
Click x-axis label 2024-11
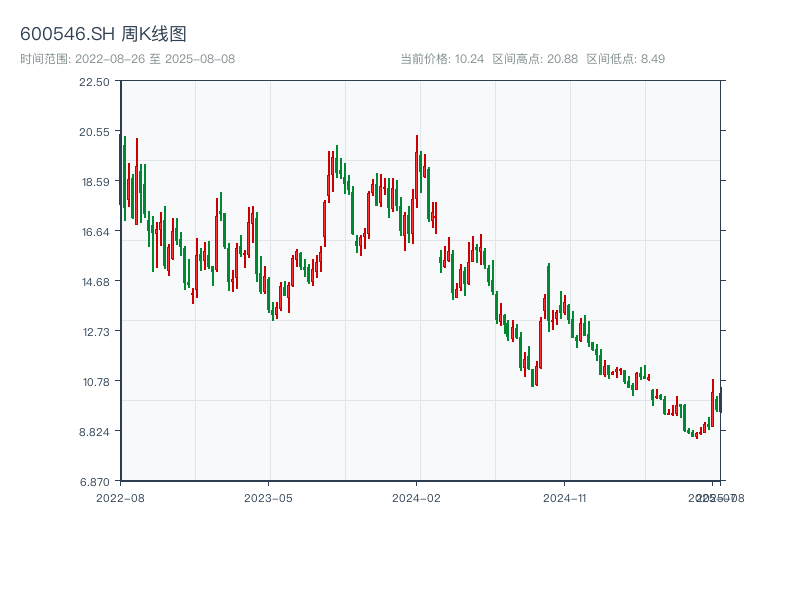click(x=564, y=498)
